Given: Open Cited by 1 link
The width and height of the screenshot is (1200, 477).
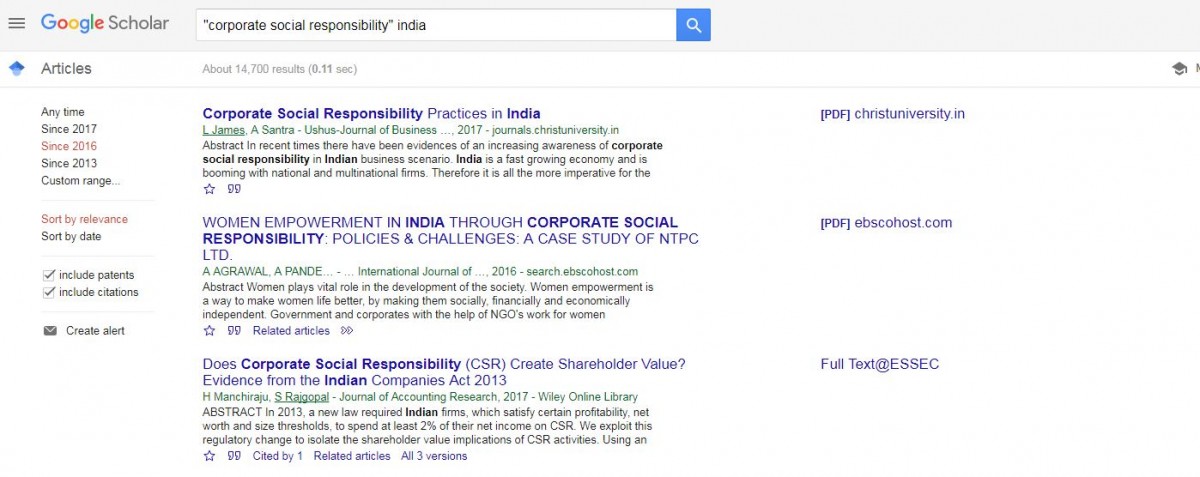Looking at the screenshot, I should pos(278,456).
